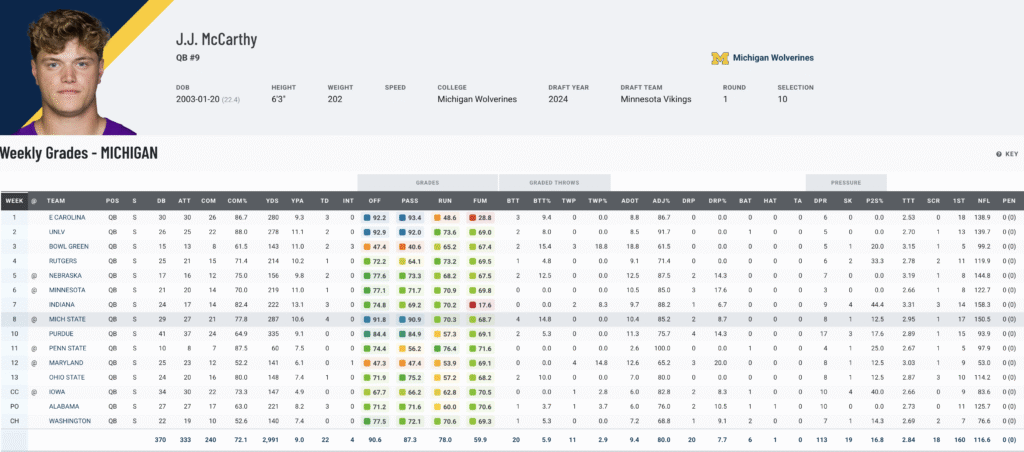Open the MINNESOTA team link
1024x452 pixels.
(x=67, y=290)
